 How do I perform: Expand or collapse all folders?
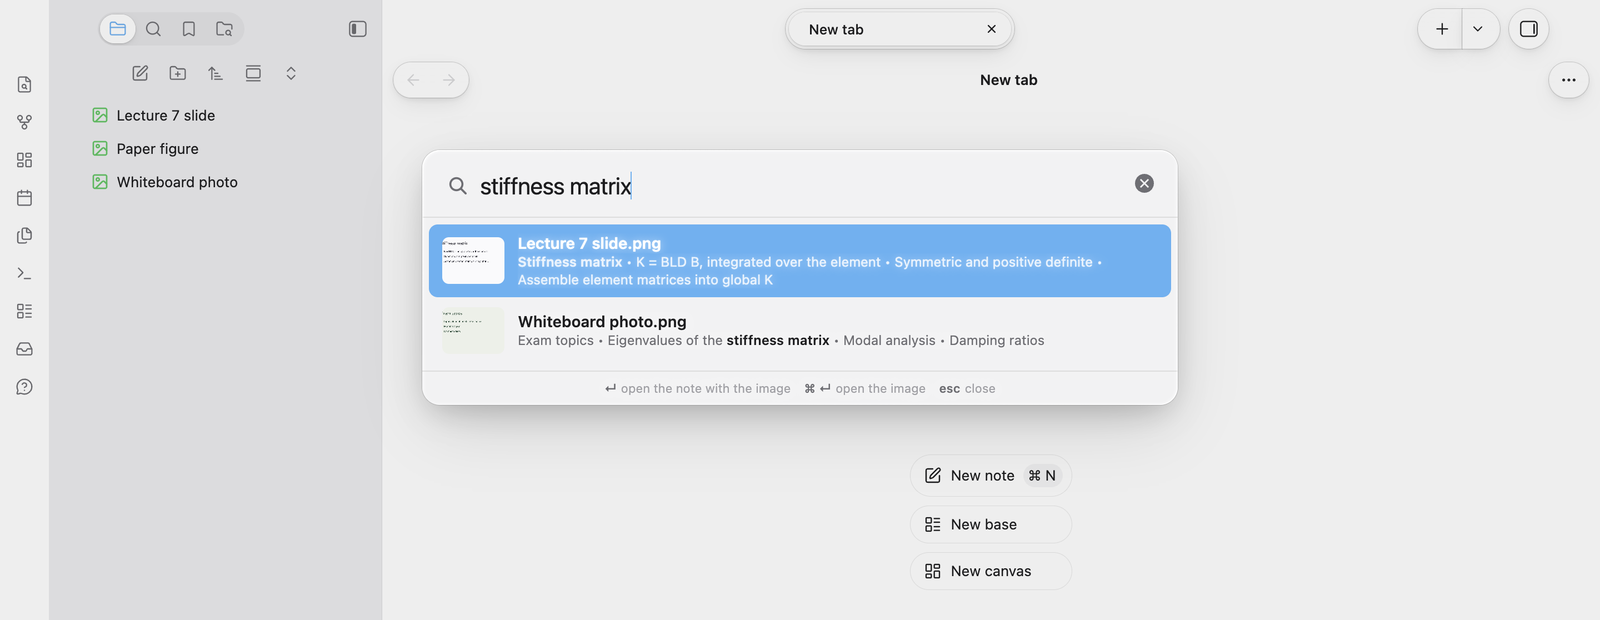[291, 73]
